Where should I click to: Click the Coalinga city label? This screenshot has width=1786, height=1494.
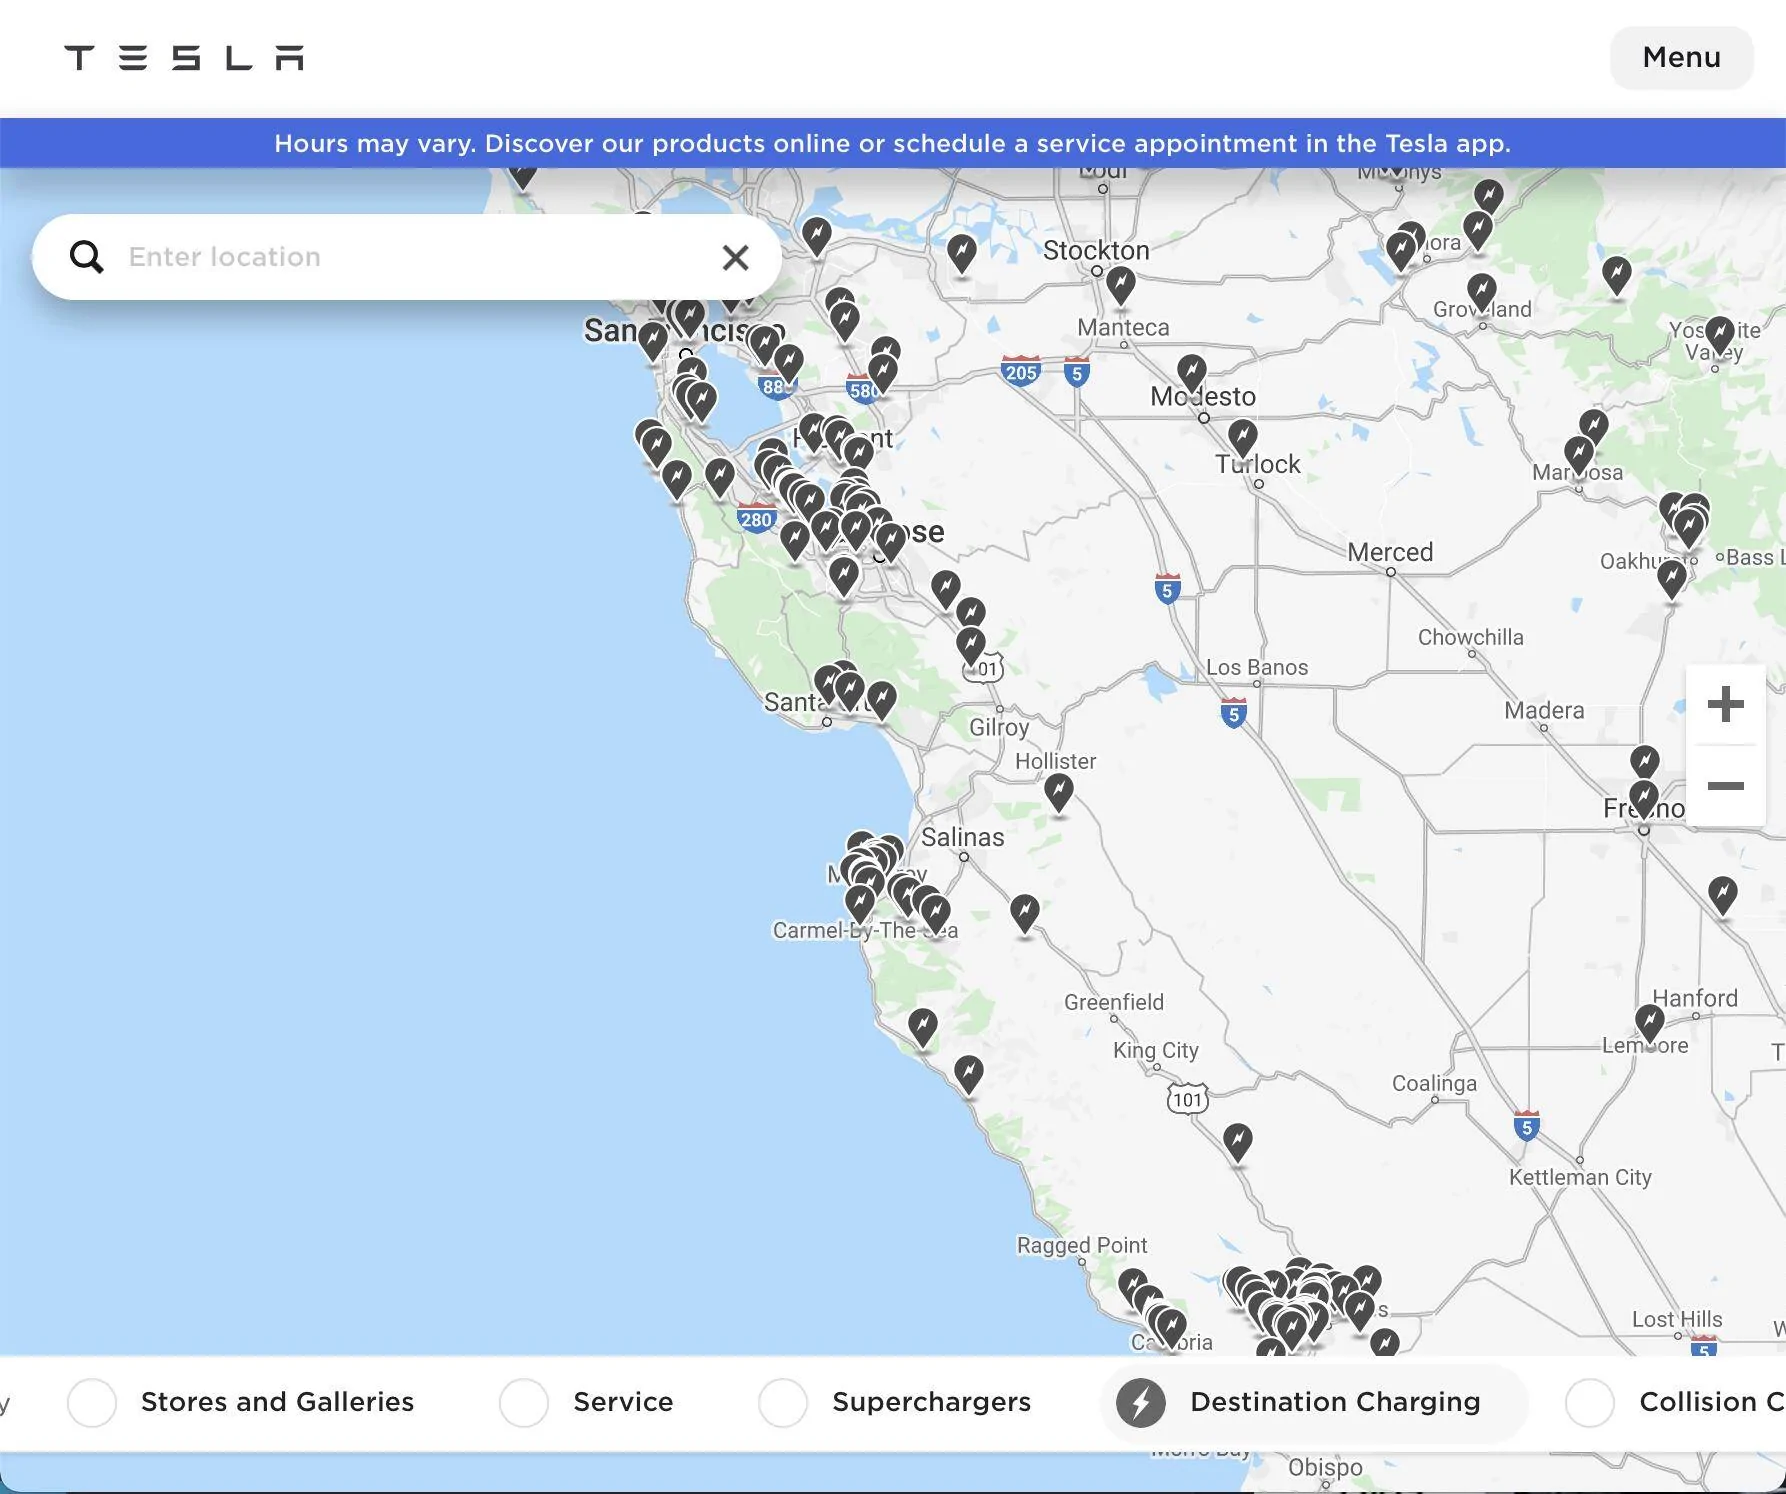tap(1434, 1083)
